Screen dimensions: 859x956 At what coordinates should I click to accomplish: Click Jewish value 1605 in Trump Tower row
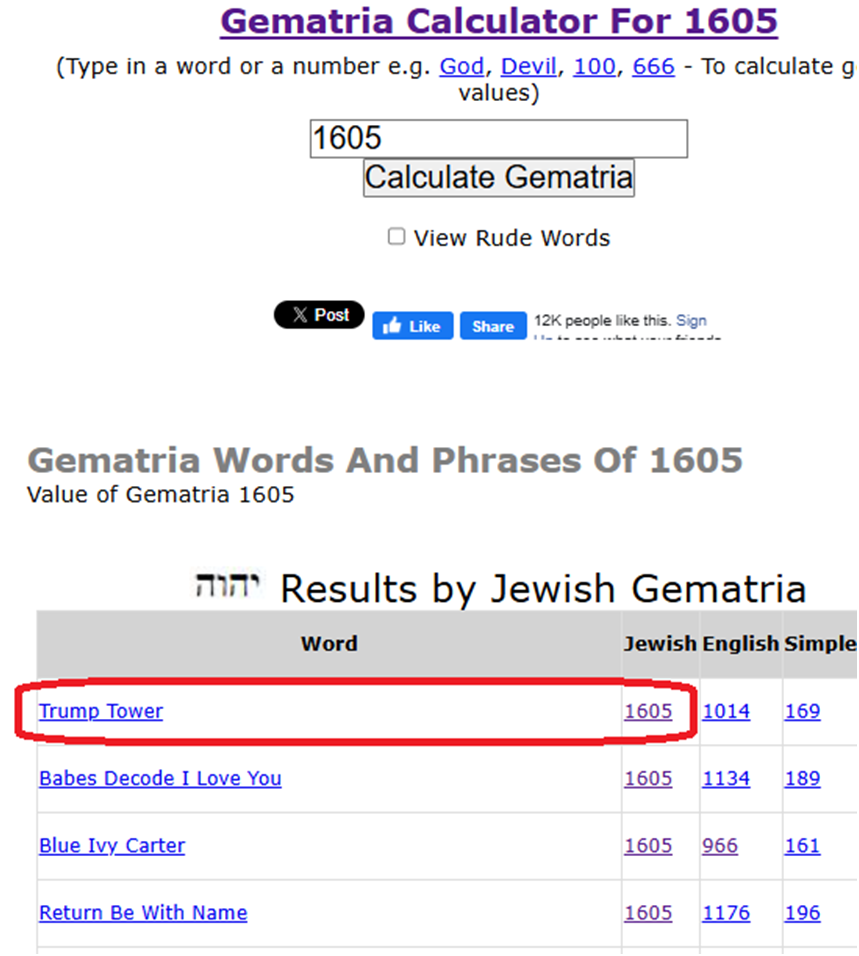point(648,711)
